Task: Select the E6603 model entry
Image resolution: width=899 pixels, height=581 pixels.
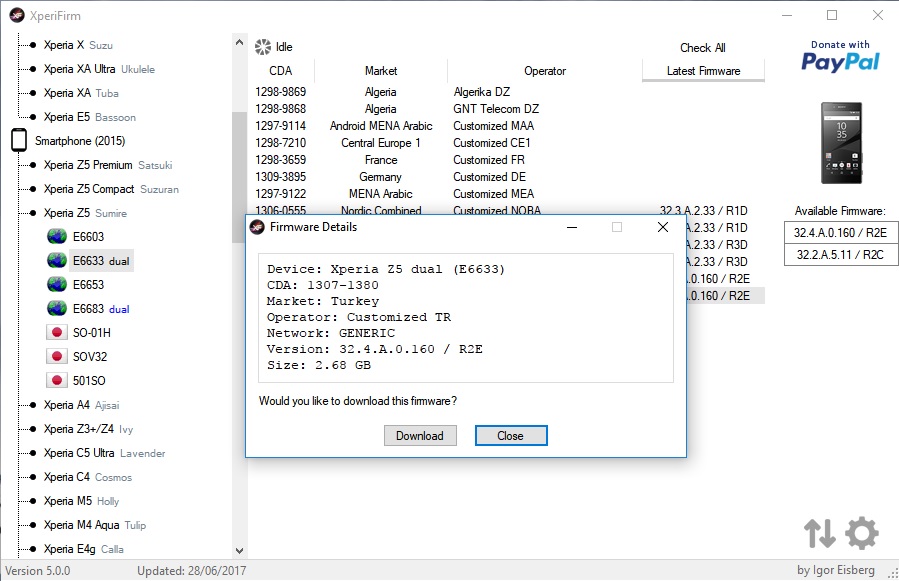Action: pos(88,236)
